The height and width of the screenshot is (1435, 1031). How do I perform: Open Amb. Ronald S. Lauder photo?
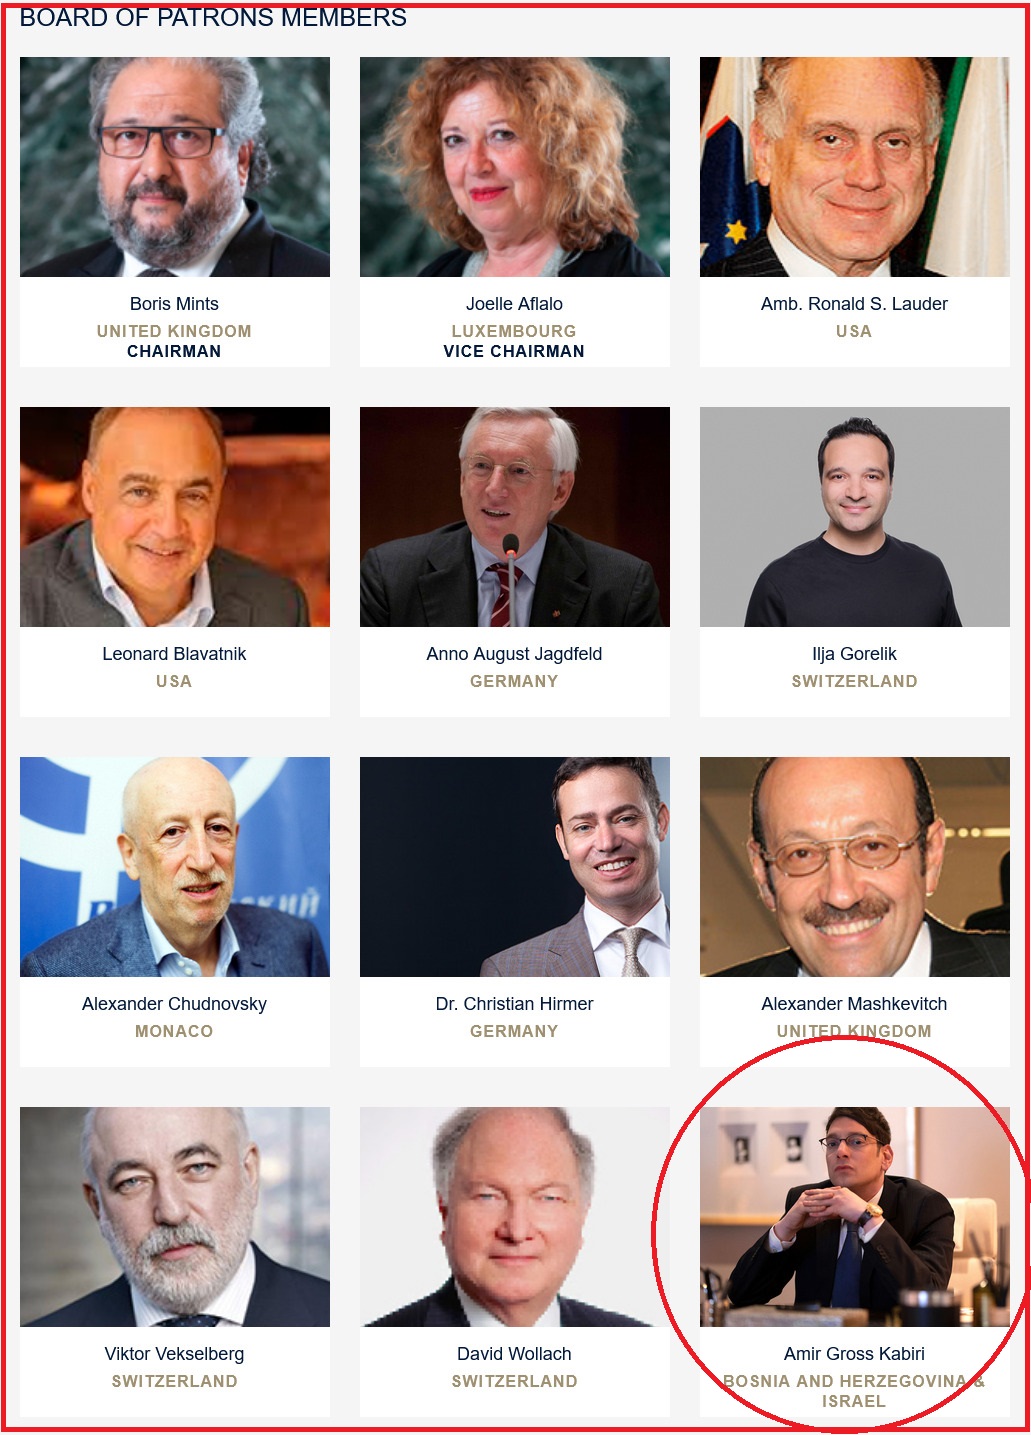[855, 167]
